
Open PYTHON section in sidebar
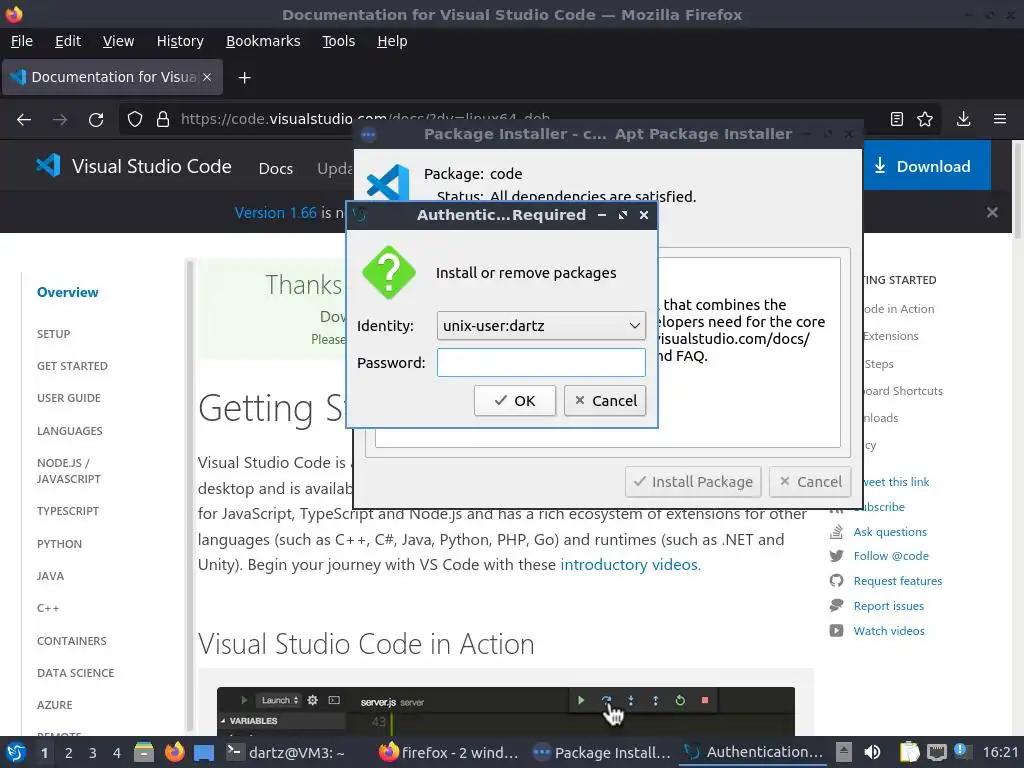coord(59,544)
